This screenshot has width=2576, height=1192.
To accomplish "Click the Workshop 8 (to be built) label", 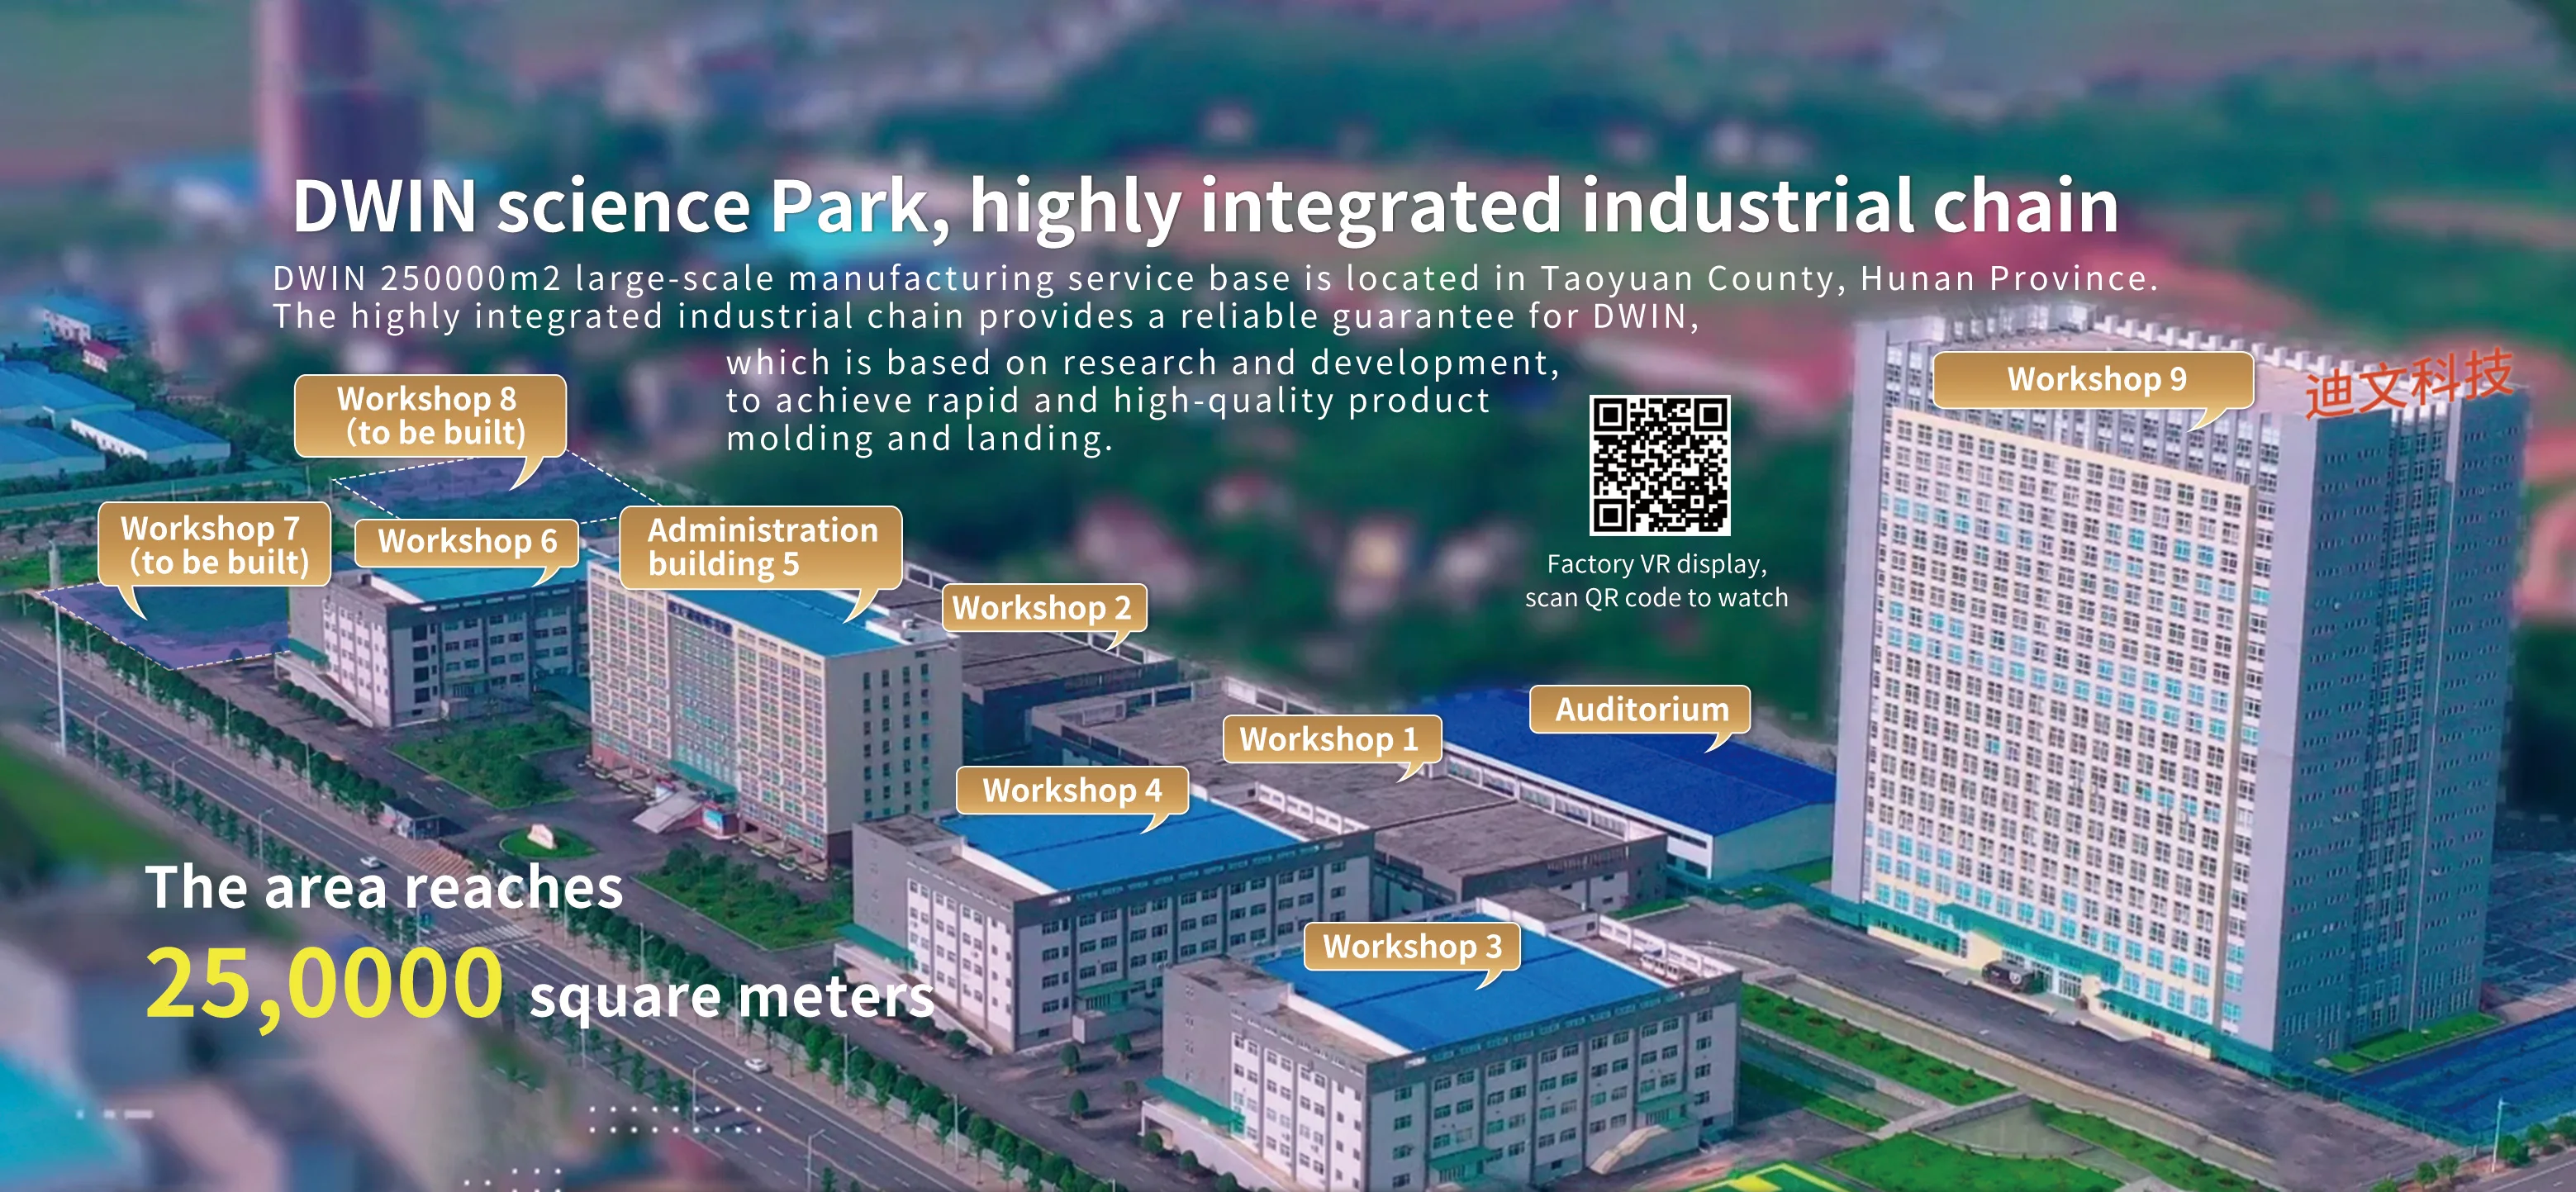I will [x=430, y=416].
